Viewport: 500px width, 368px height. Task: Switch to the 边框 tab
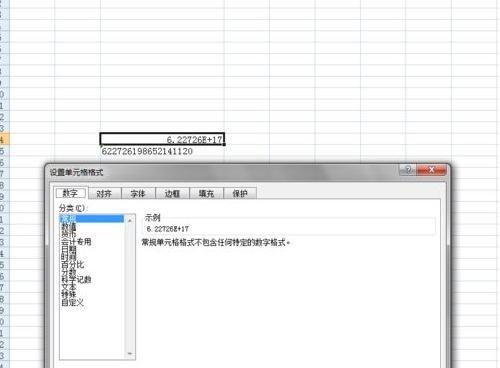pyautogui.click(x=172, y=194)
